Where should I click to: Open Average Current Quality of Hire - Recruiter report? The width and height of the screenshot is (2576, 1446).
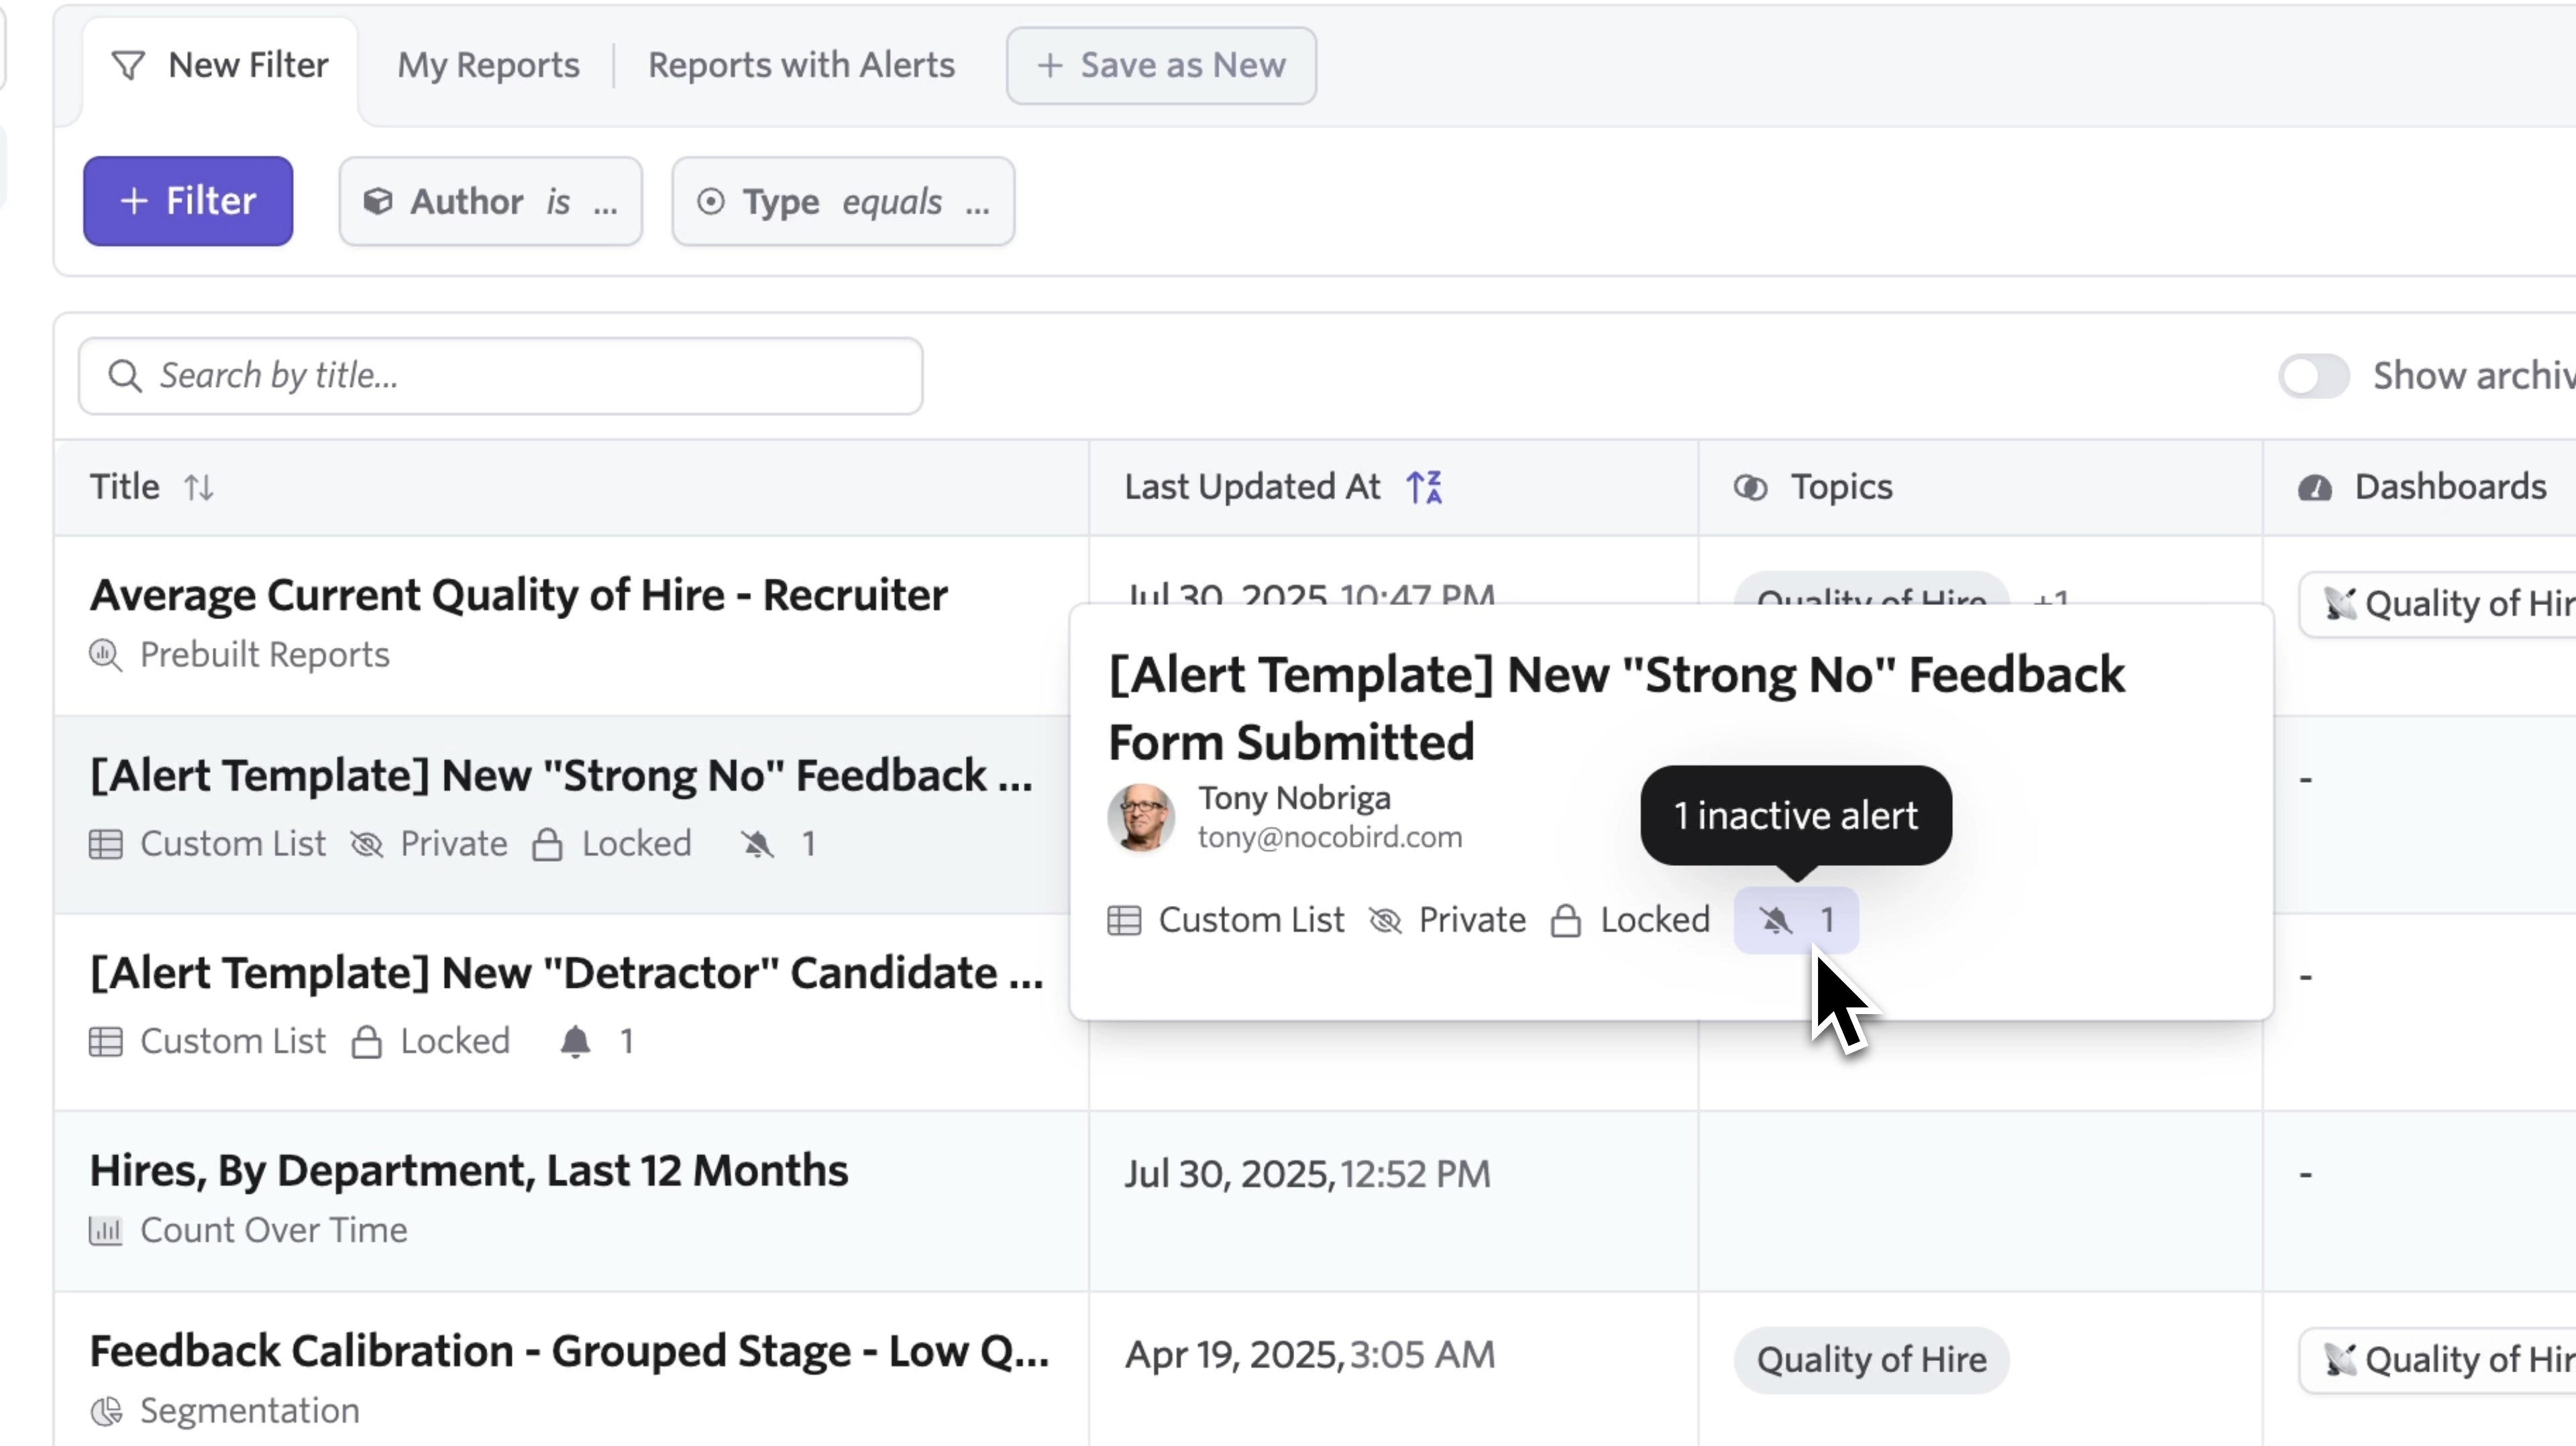[x=519, y=595]
